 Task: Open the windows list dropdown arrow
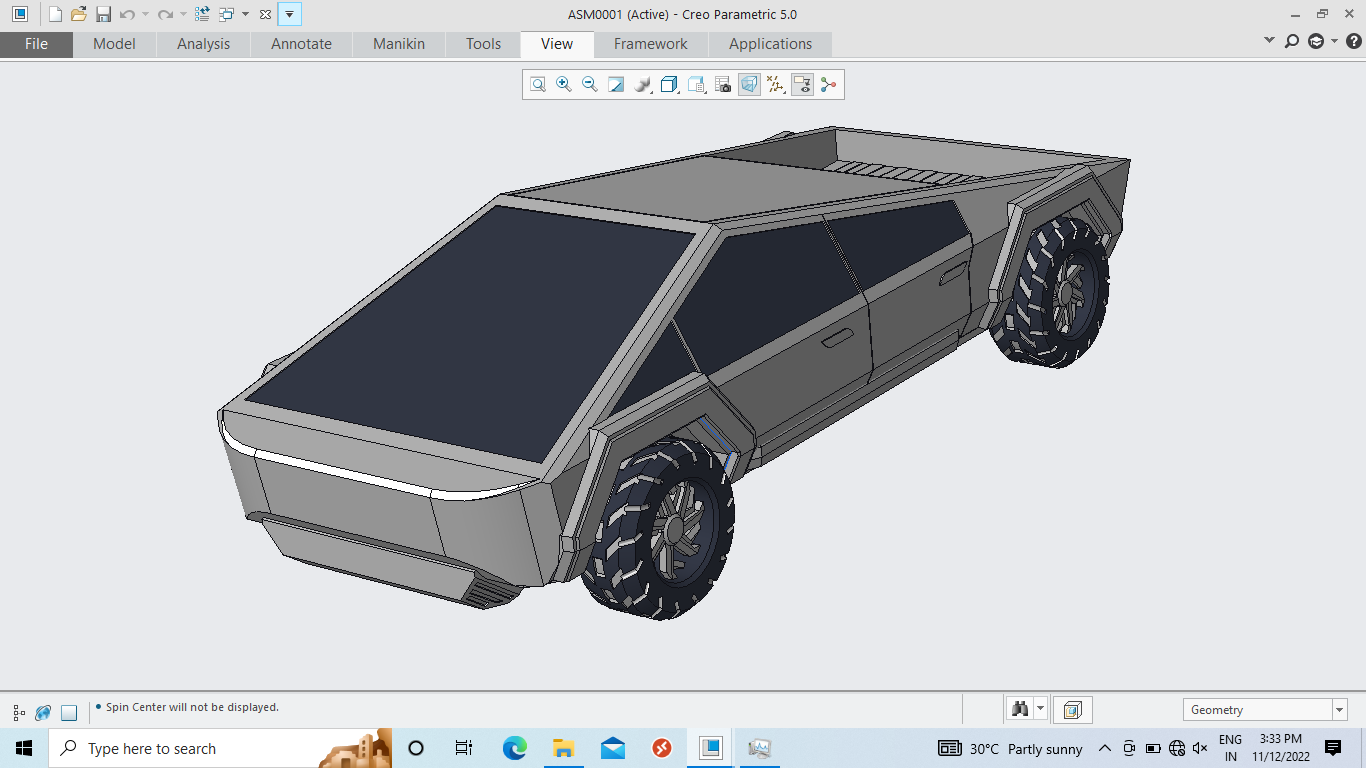(245, 14)
